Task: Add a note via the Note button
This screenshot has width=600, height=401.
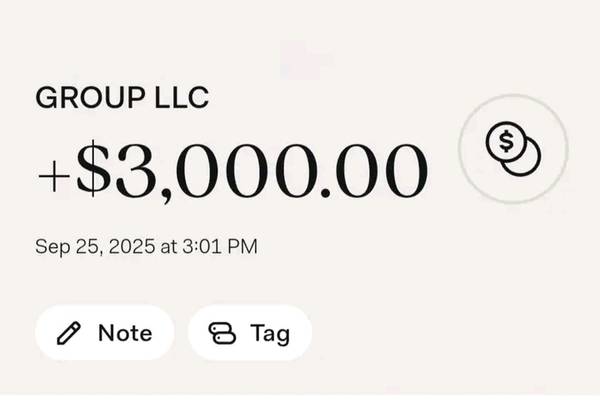Action: [x=105, y=333]
